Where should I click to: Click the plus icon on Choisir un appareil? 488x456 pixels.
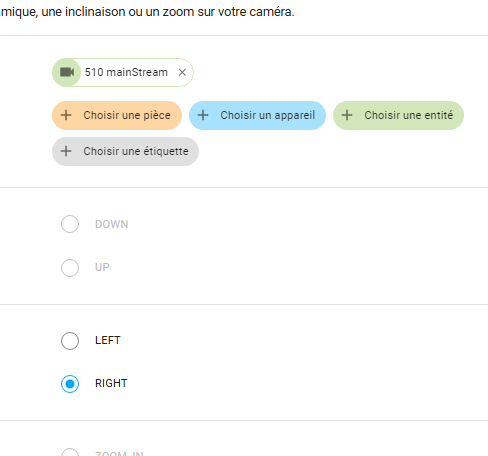(203, 115)
